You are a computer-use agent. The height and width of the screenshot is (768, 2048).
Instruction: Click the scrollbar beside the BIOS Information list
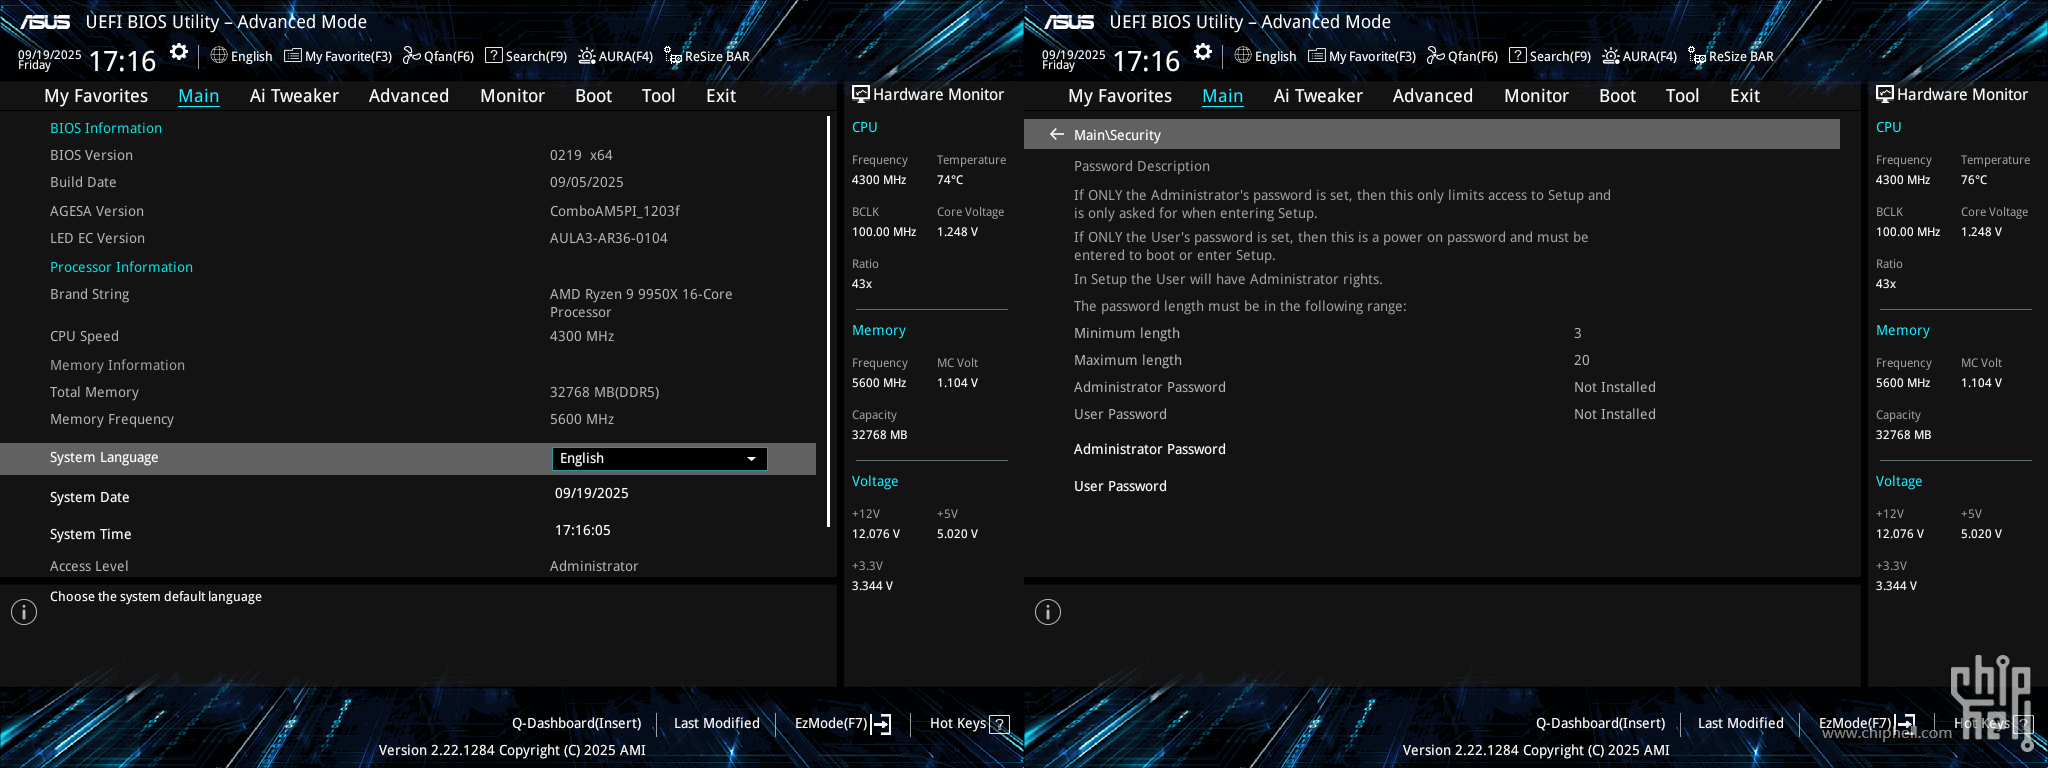click(x=828, y=322)
